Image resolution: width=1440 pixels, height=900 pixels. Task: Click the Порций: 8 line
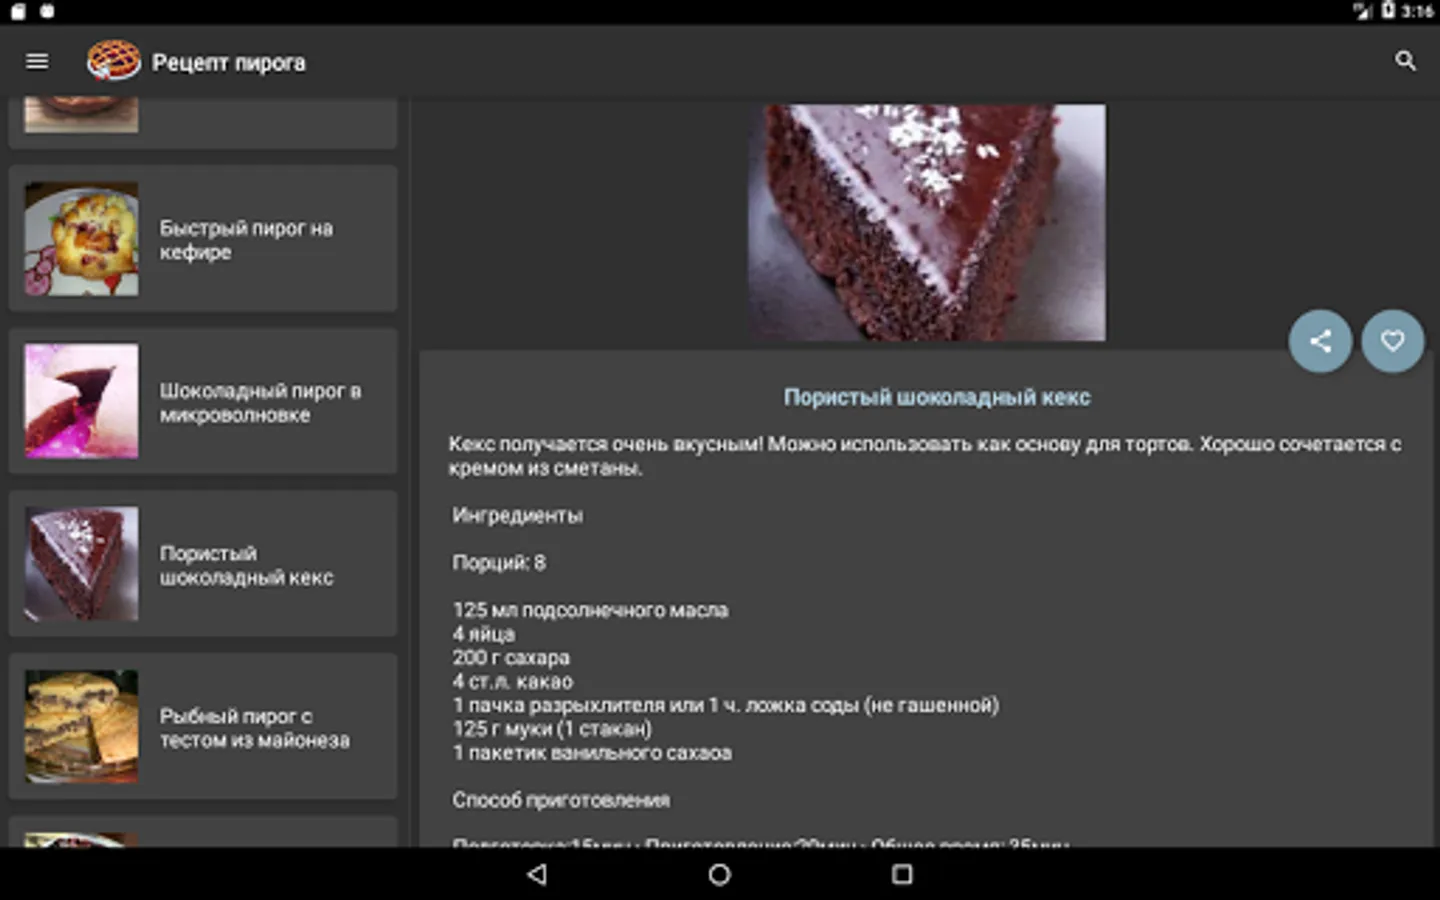click(499, 563)
